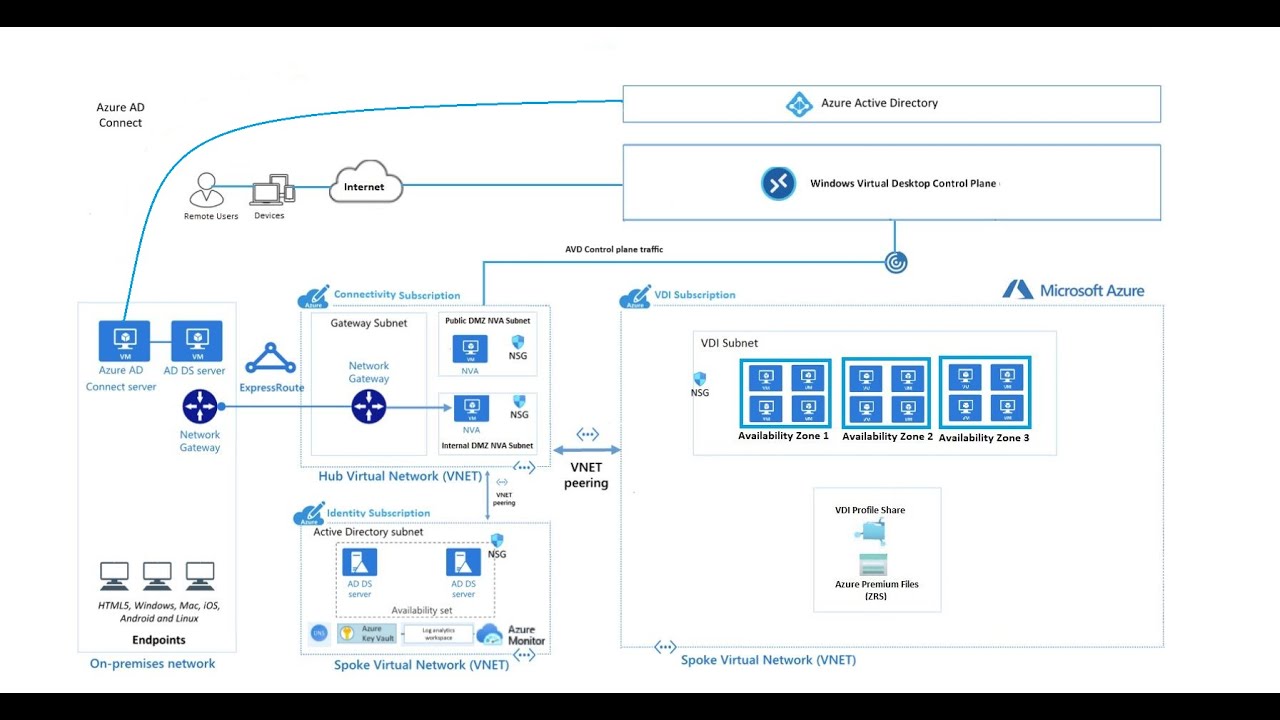The image size is (1280, 720).
Task: Click the 'Availability set' label
Action: click(421, 610)
